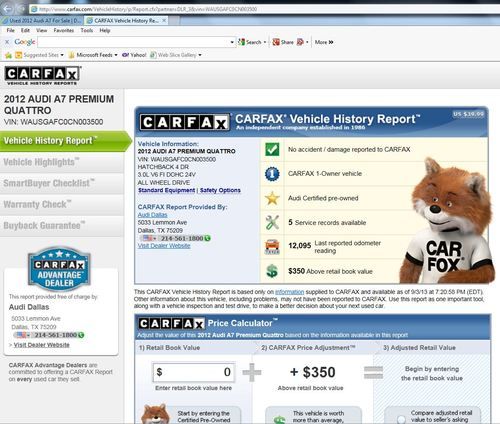The image size is (500, 424).
Task: Click the gold star certified pre-owned icon
Action: (x=272, y=198)
